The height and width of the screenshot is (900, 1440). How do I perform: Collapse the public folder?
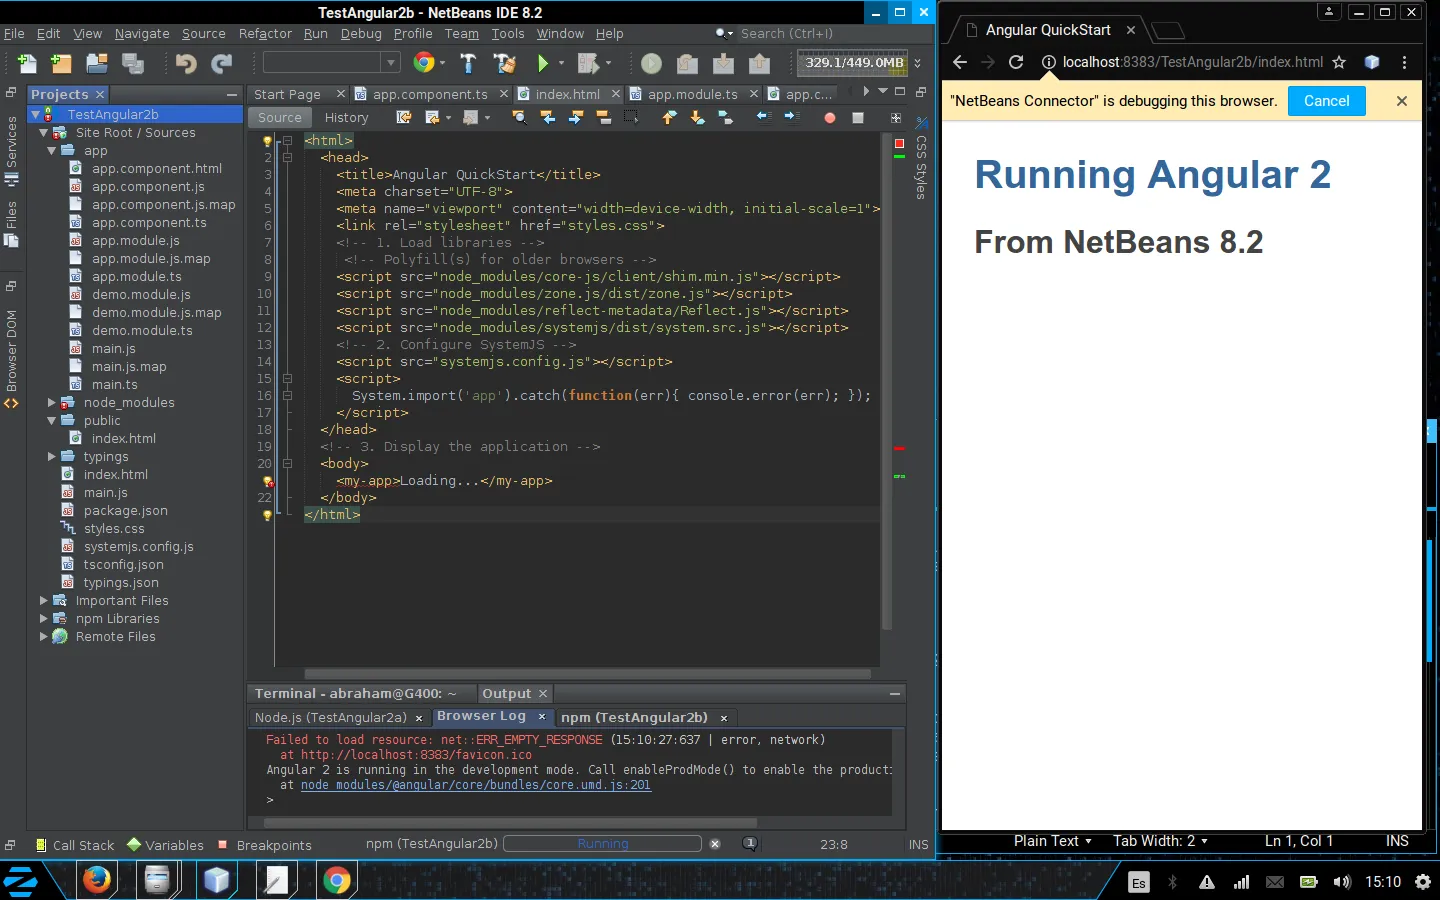click(52, 421)
